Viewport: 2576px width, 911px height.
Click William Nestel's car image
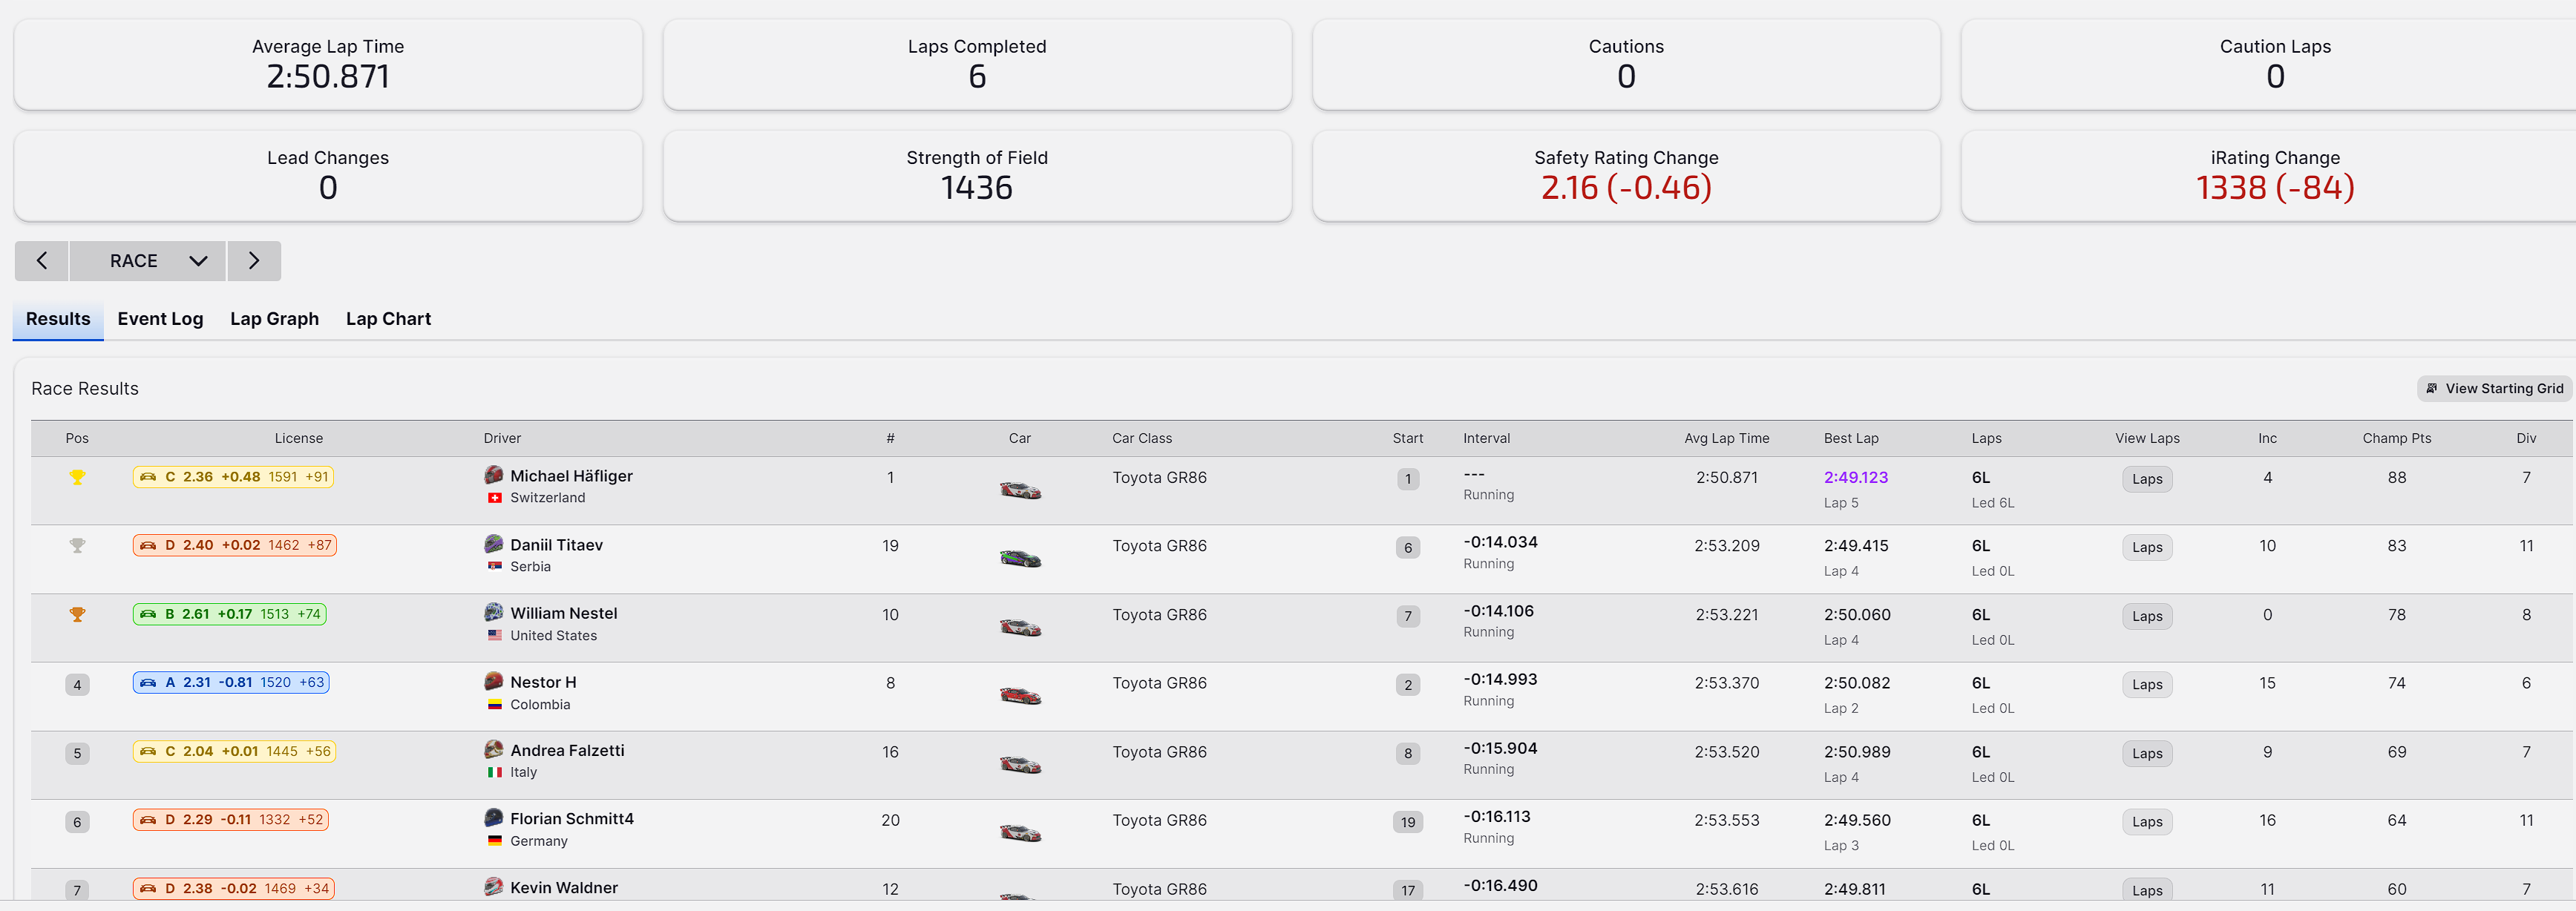1020,627
